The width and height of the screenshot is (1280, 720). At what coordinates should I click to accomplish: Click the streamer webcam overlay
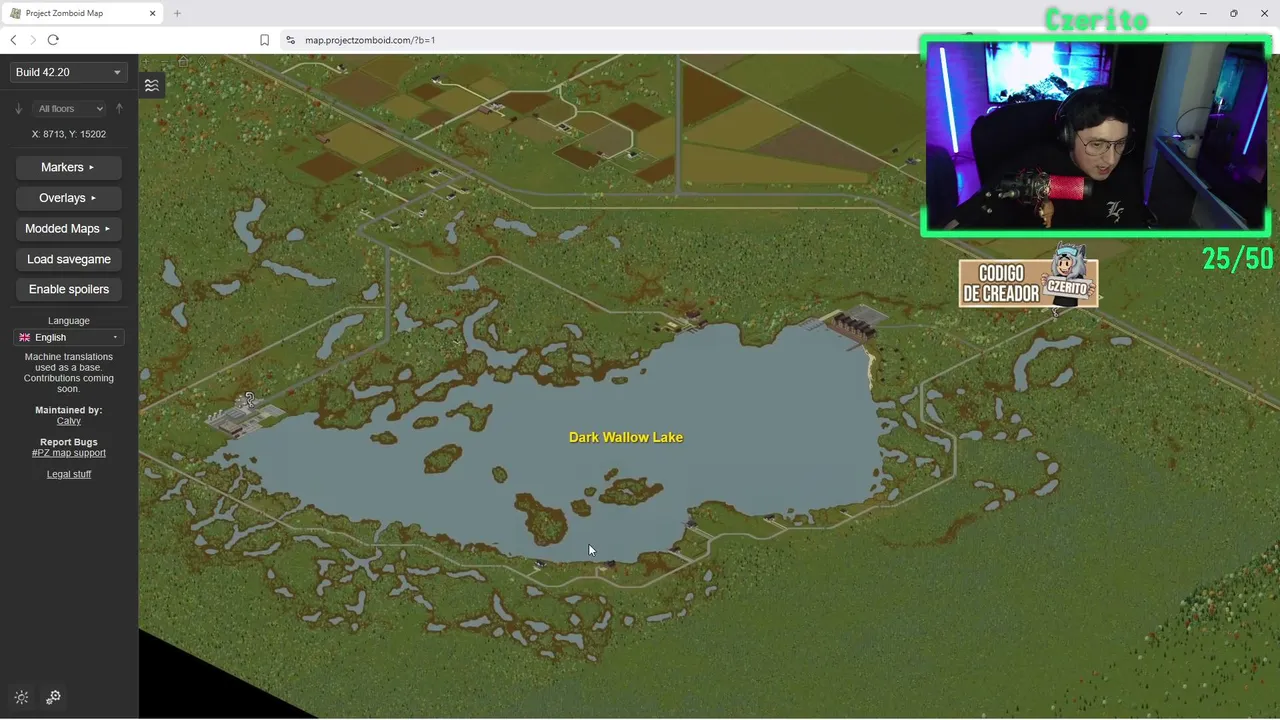point(1096,137)
